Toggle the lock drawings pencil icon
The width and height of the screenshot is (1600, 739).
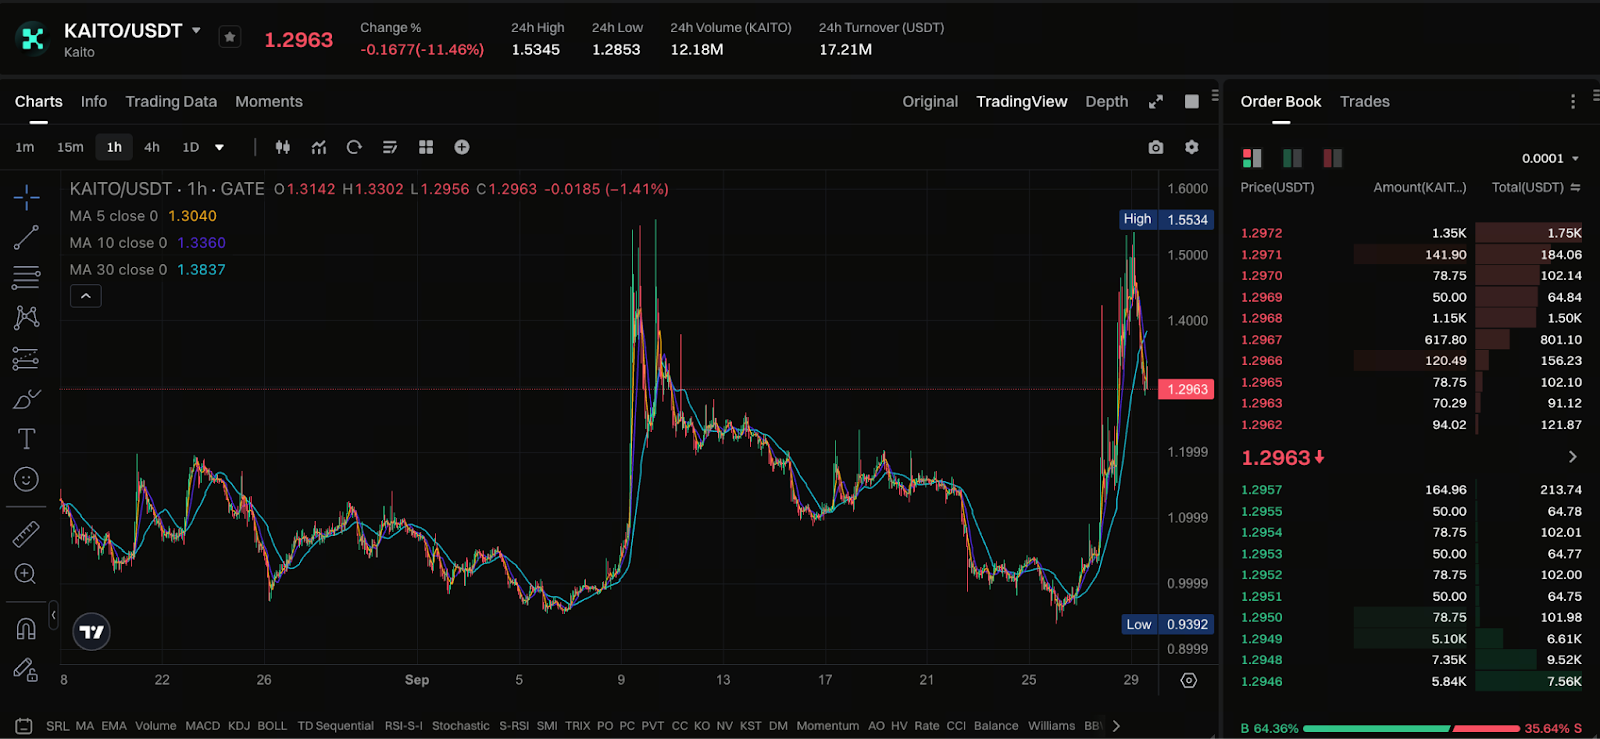[26, 670]
